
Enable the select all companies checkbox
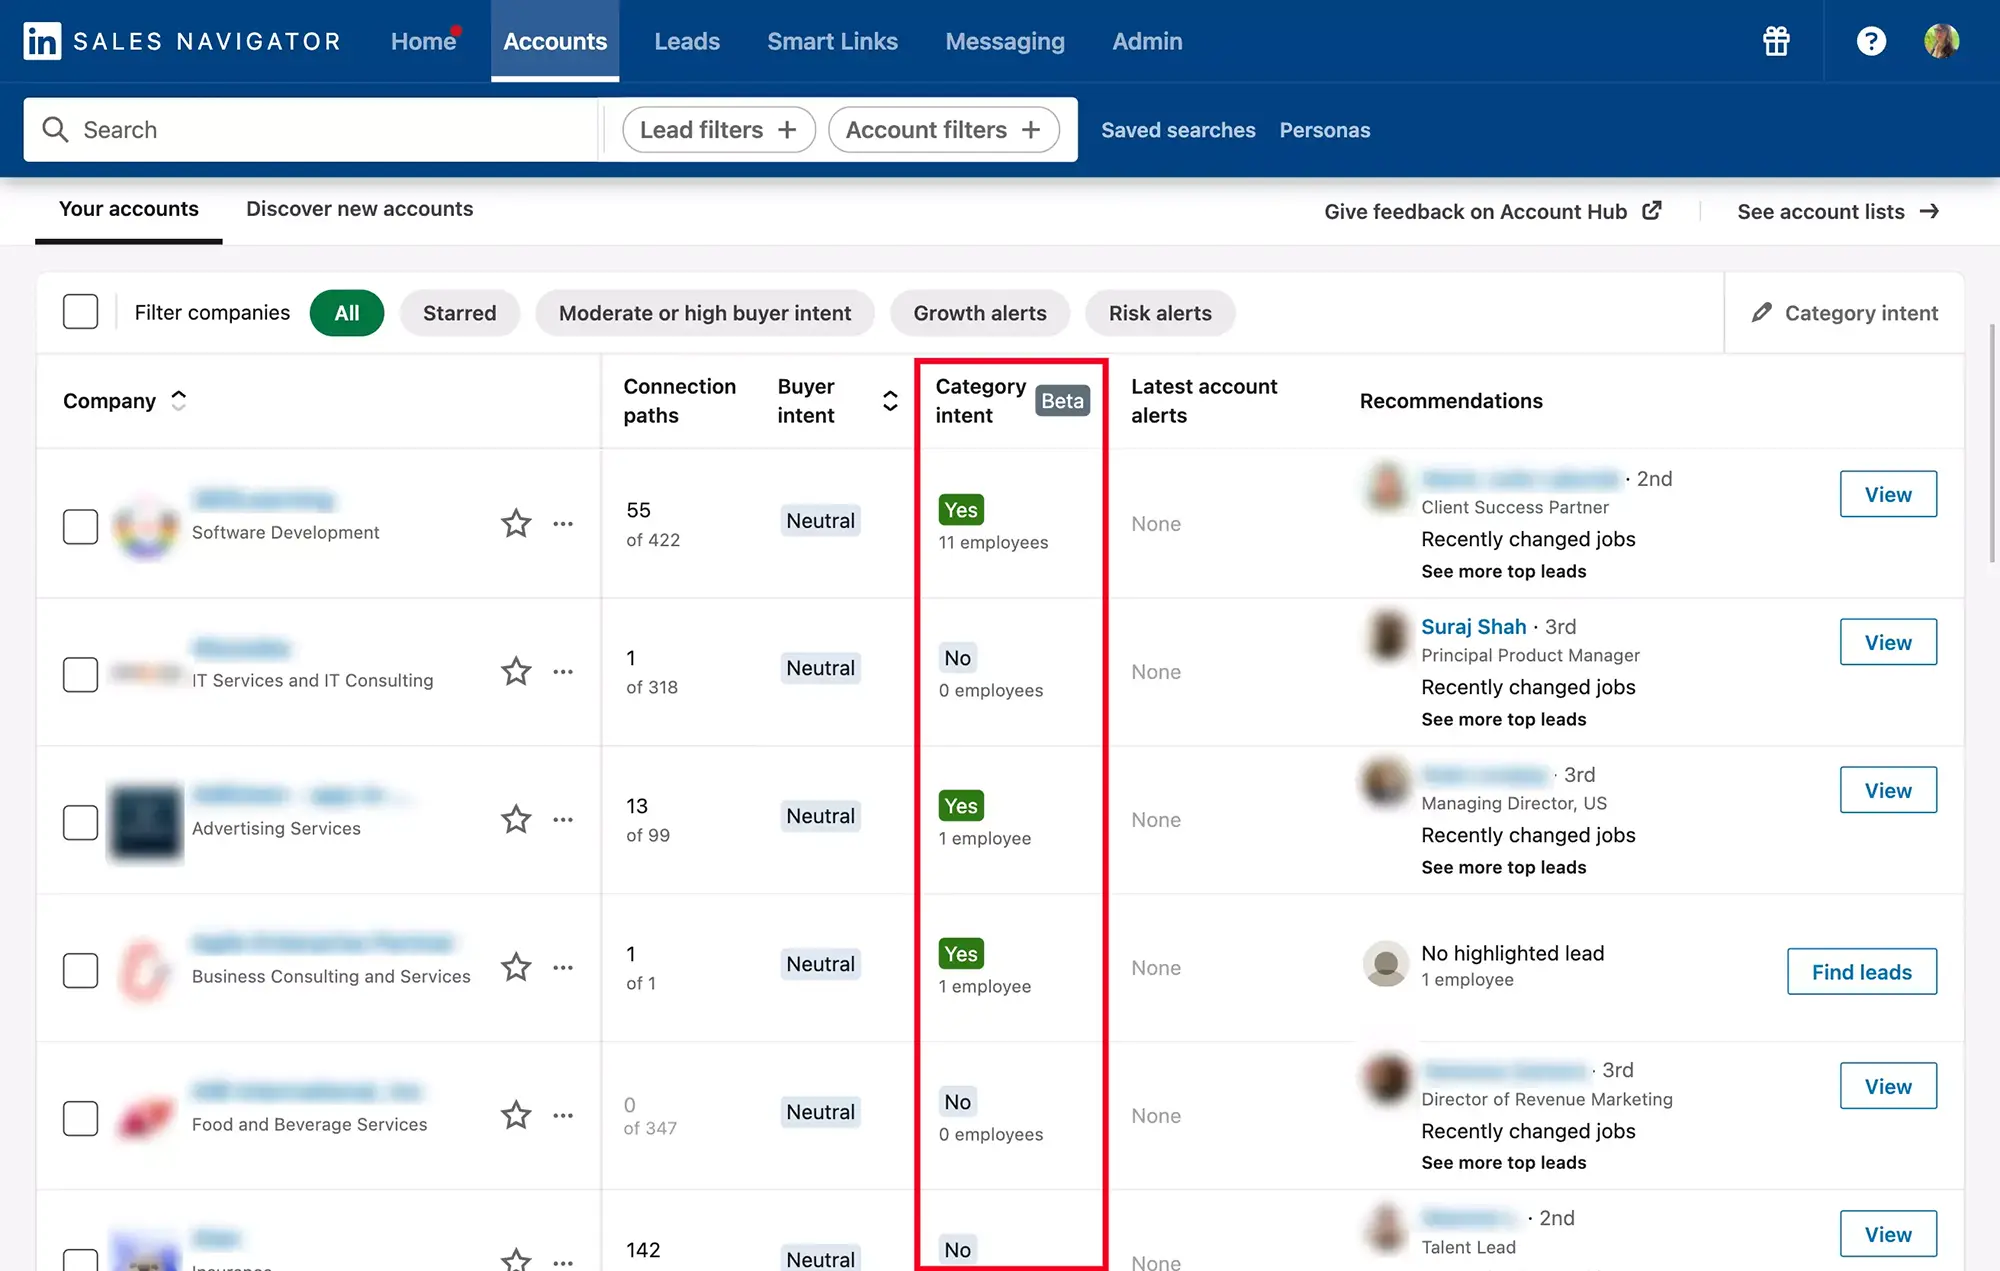(x=80, y=312)
